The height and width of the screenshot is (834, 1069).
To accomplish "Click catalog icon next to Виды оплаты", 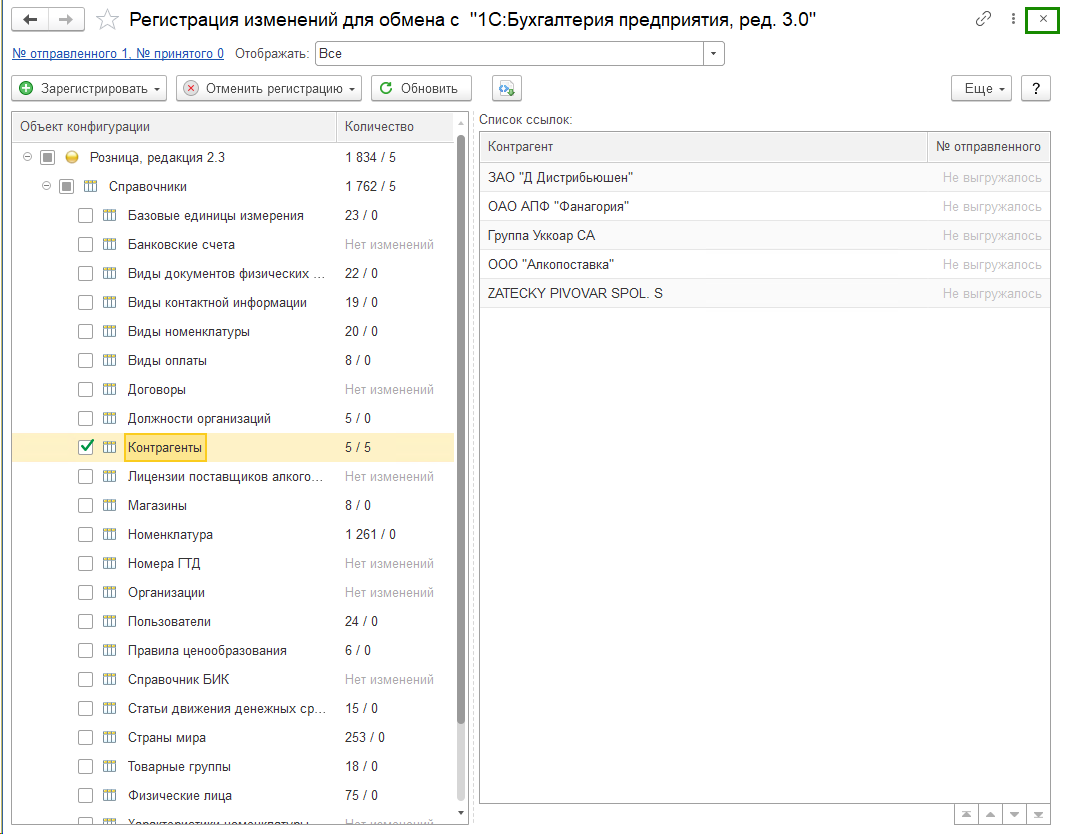I will tap(110, 360).
